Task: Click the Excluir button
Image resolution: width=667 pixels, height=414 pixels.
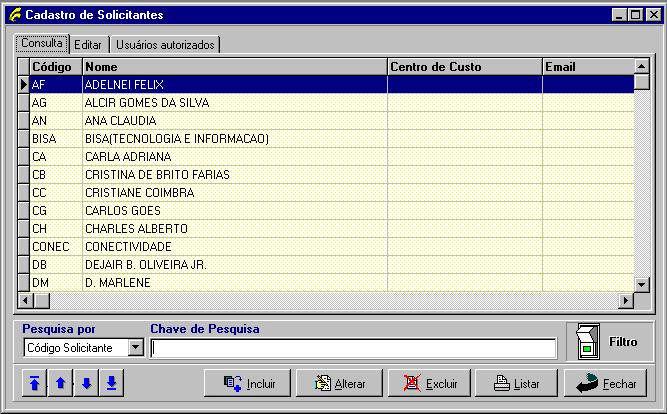Action: pyautogui.click(x=430, y=383)
